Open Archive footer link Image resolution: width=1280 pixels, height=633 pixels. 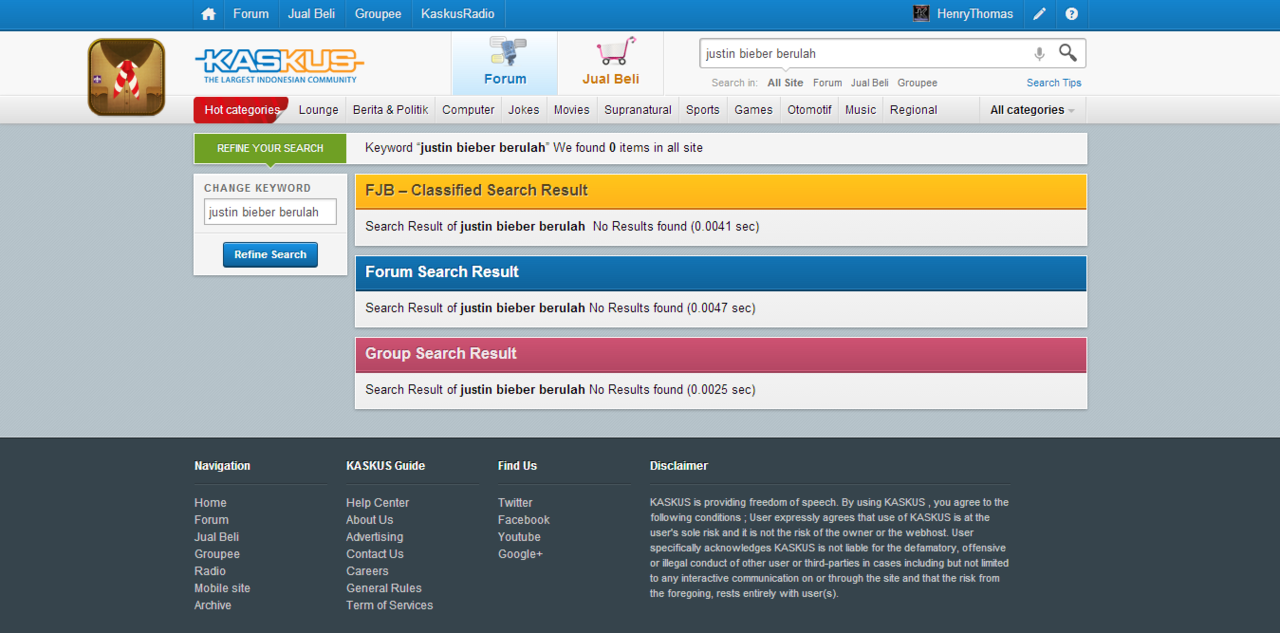coord(213,605)
